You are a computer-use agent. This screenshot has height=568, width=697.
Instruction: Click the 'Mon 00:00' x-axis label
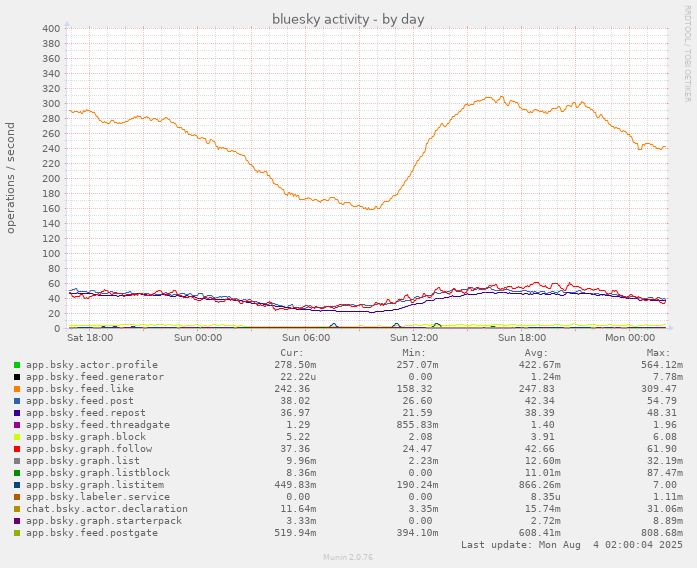tap(630, 338)
